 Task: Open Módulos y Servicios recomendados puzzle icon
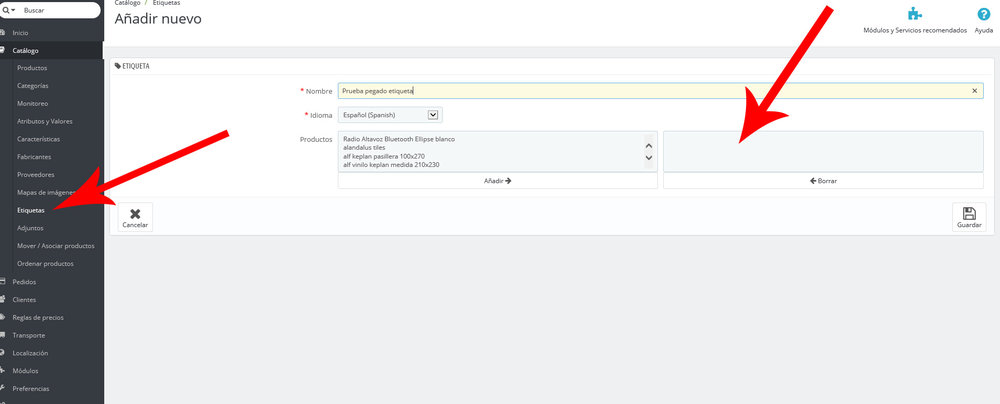[914, 15]
